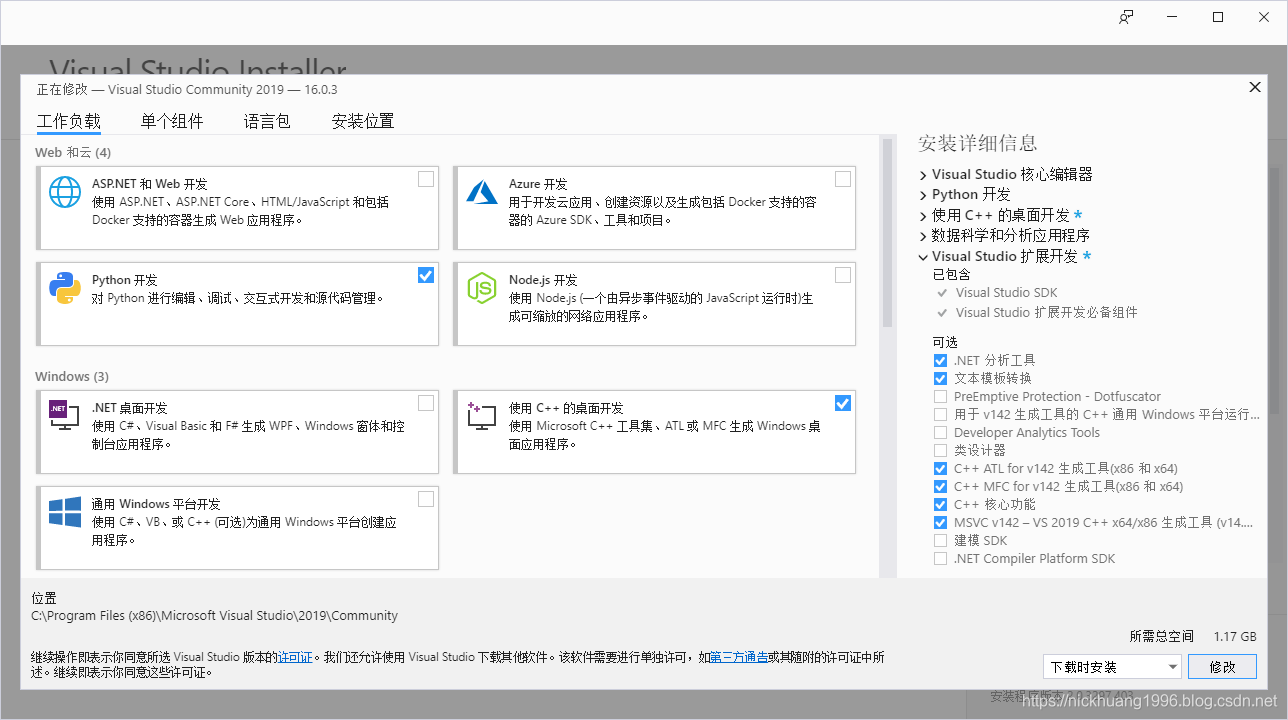Uncheck C++ ATL for v142 生成工具 checkbox

click(x=940, y=468)
